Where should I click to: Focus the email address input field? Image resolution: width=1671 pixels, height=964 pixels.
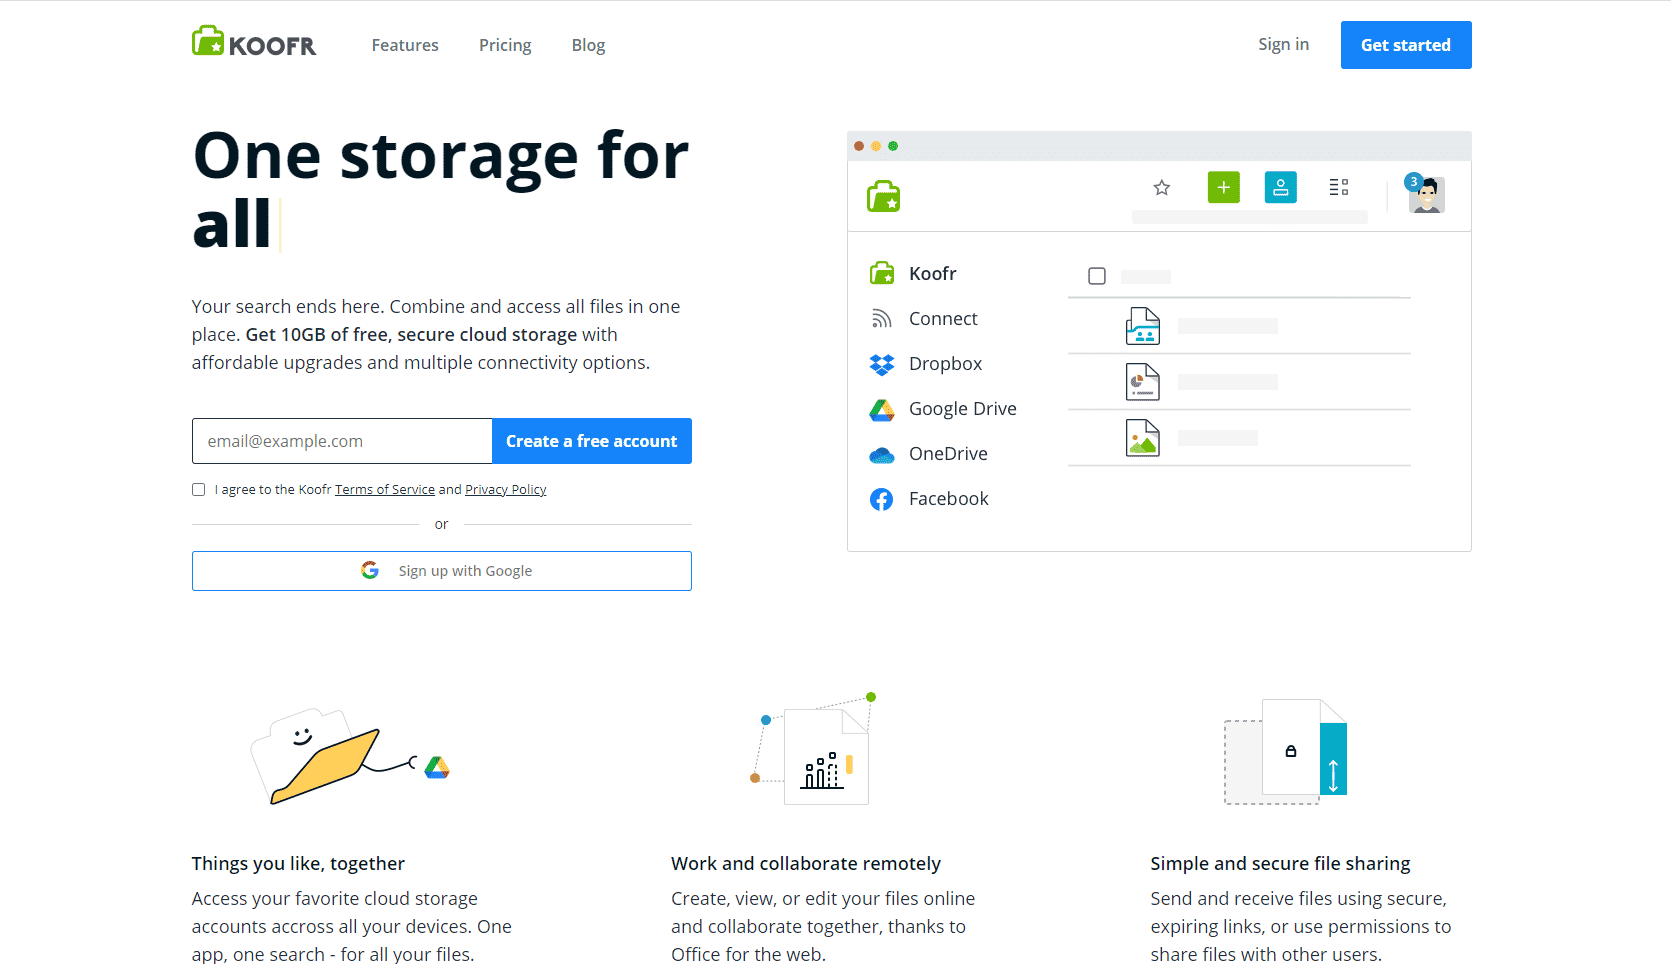click(x=342, y=441)
